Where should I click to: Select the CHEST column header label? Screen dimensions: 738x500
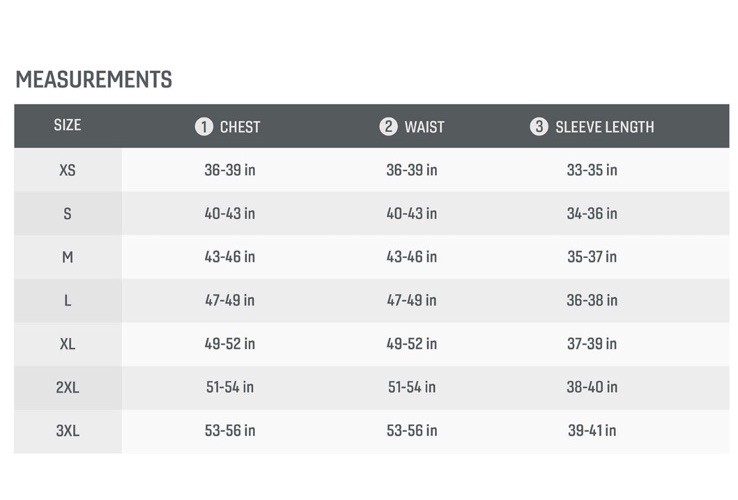pos(240,127)
